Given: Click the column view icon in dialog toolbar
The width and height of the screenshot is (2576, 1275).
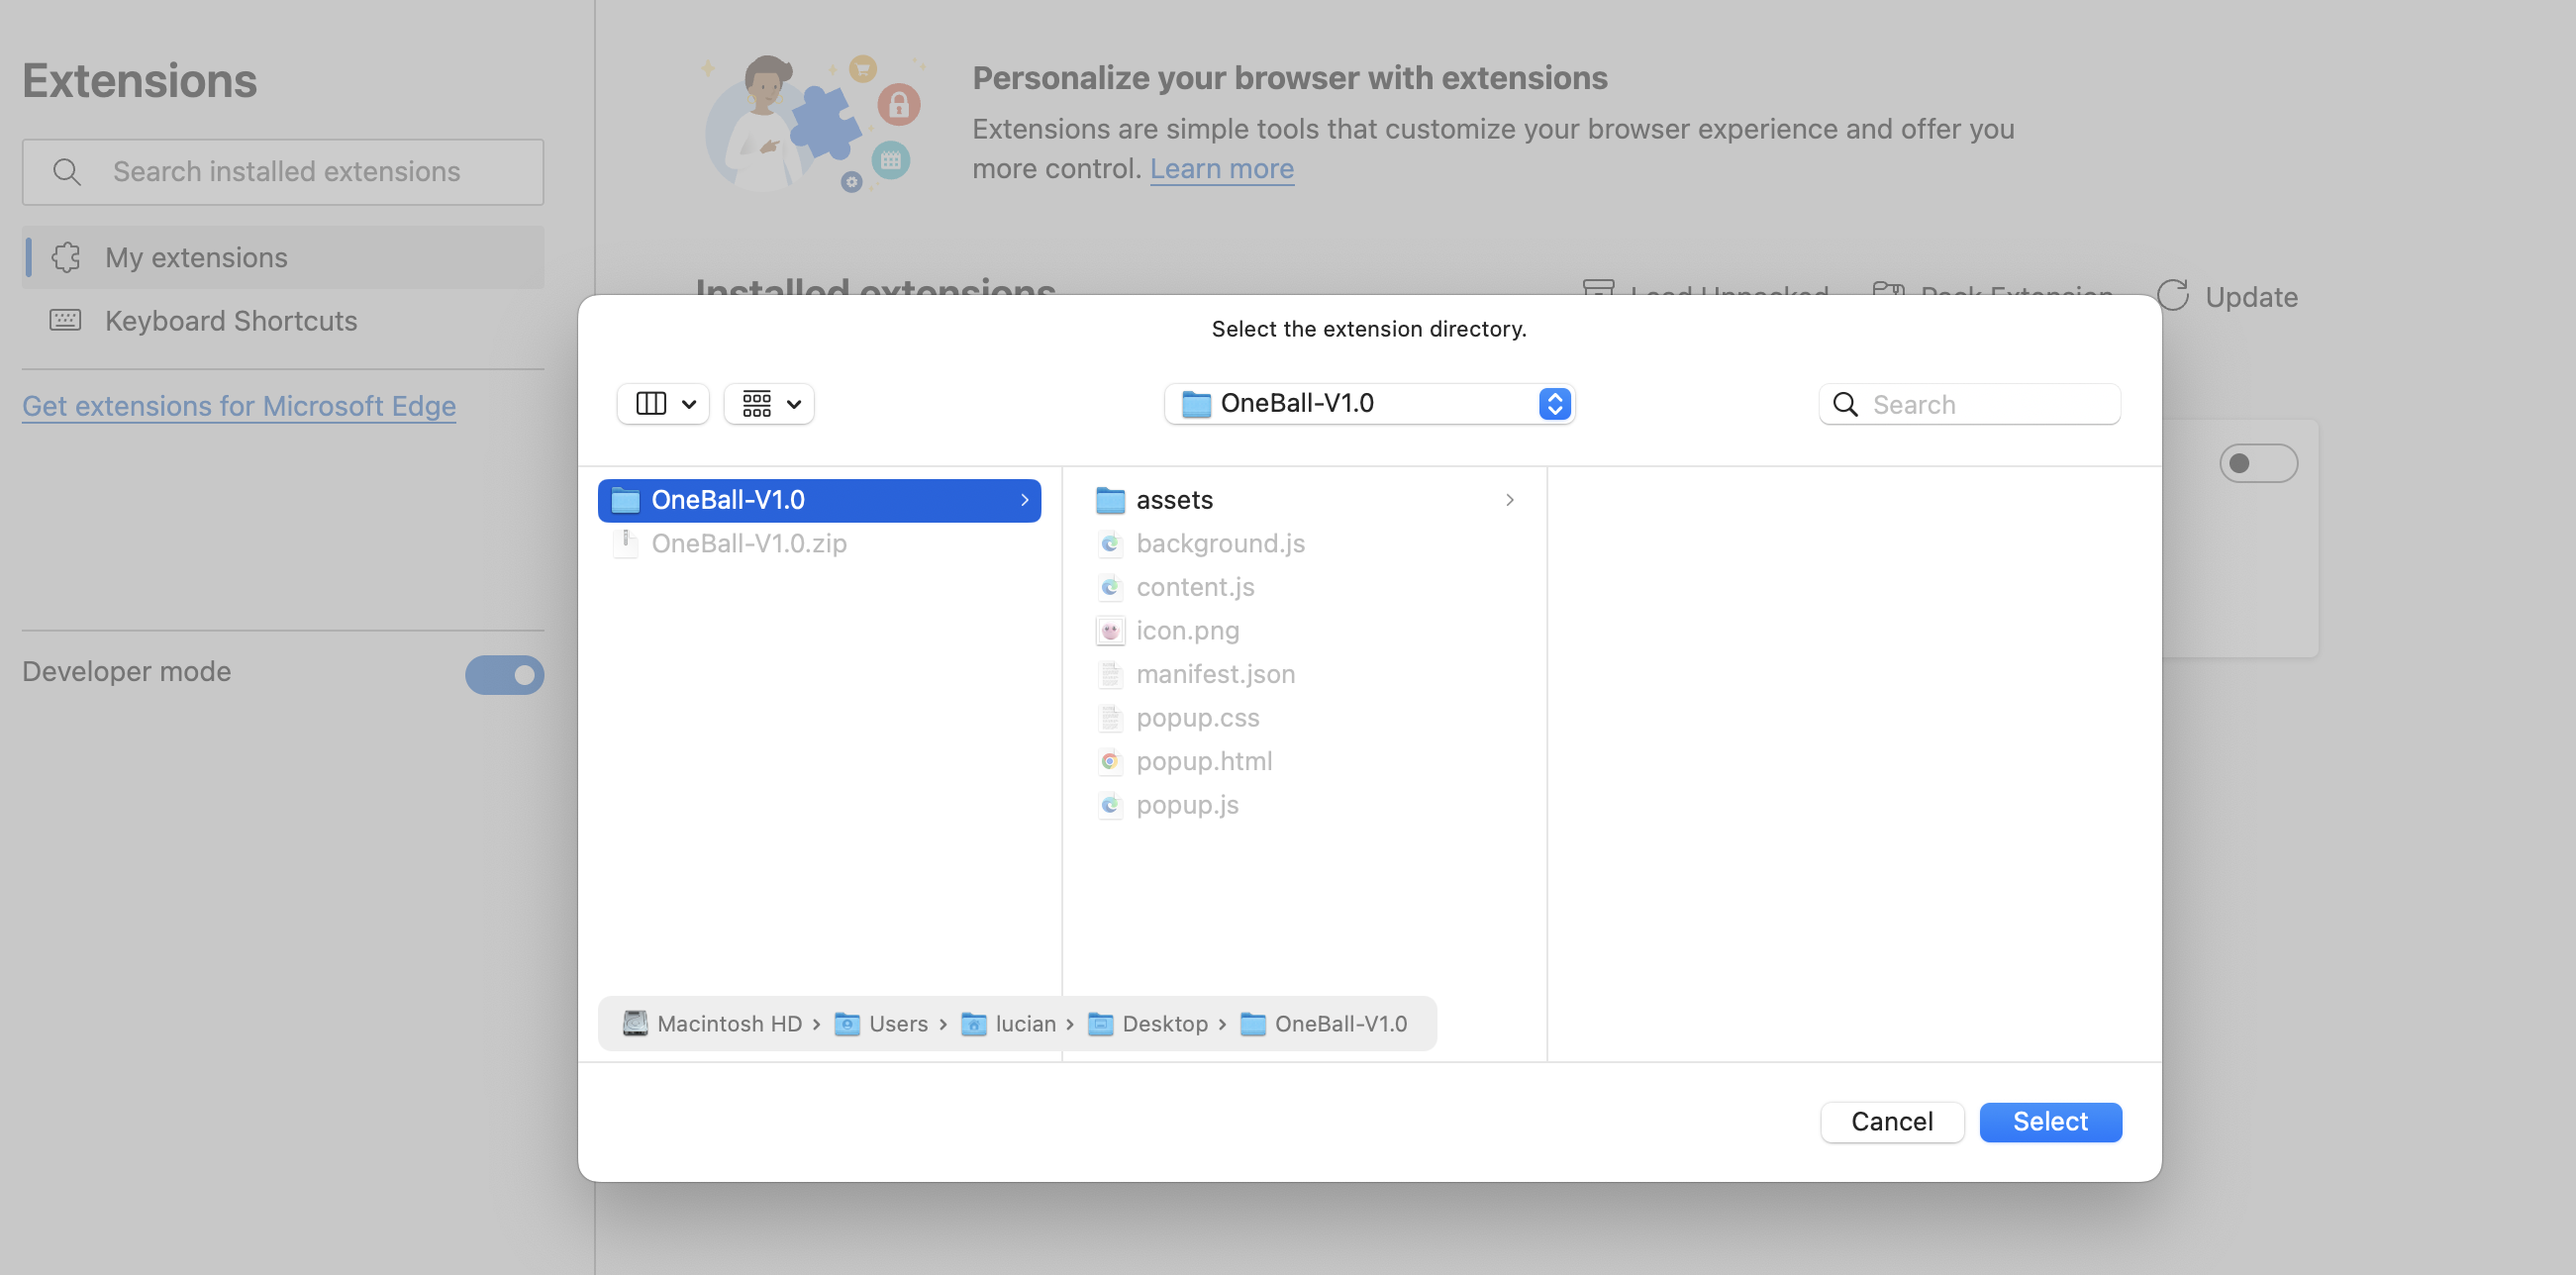Looking at the screenshot, I should tap(651, 404).
